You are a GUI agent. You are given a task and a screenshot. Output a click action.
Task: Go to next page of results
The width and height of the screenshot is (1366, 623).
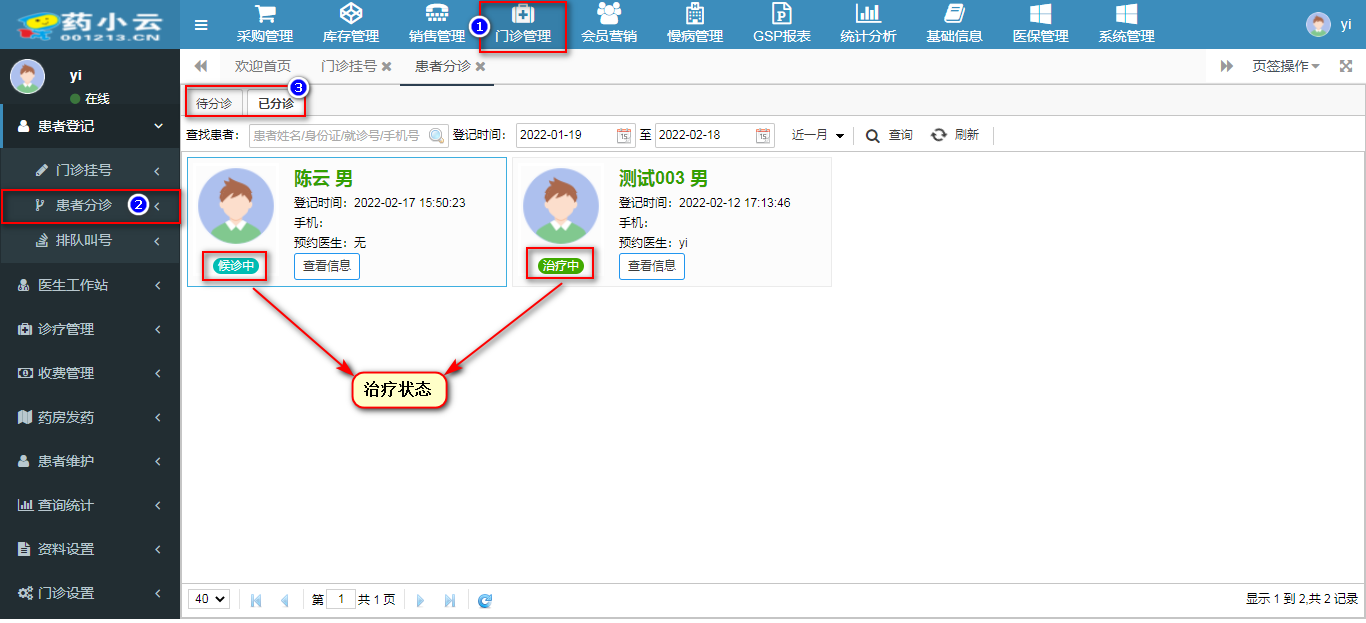click(x=420, y=600)
